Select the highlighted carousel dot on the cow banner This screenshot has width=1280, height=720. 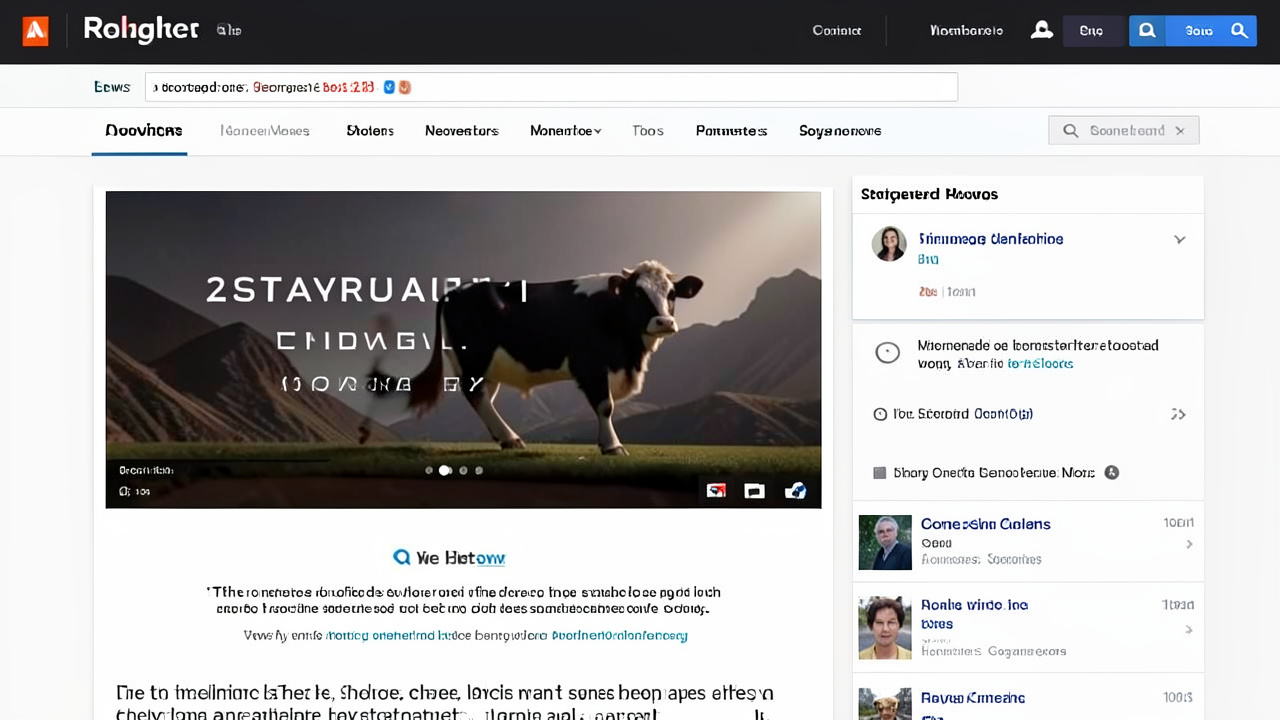pos(445,470)
